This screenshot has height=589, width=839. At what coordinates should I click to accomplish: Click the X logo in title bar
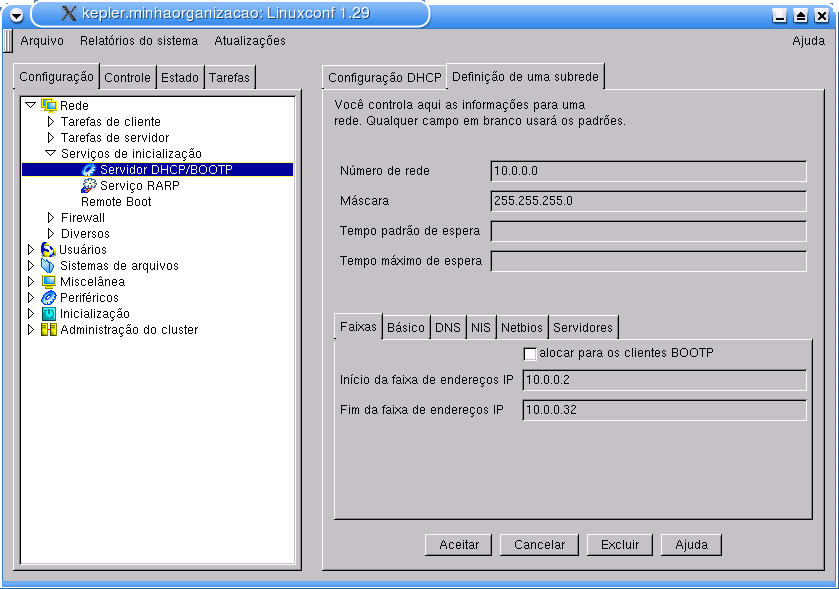click(x=68, y=13)
